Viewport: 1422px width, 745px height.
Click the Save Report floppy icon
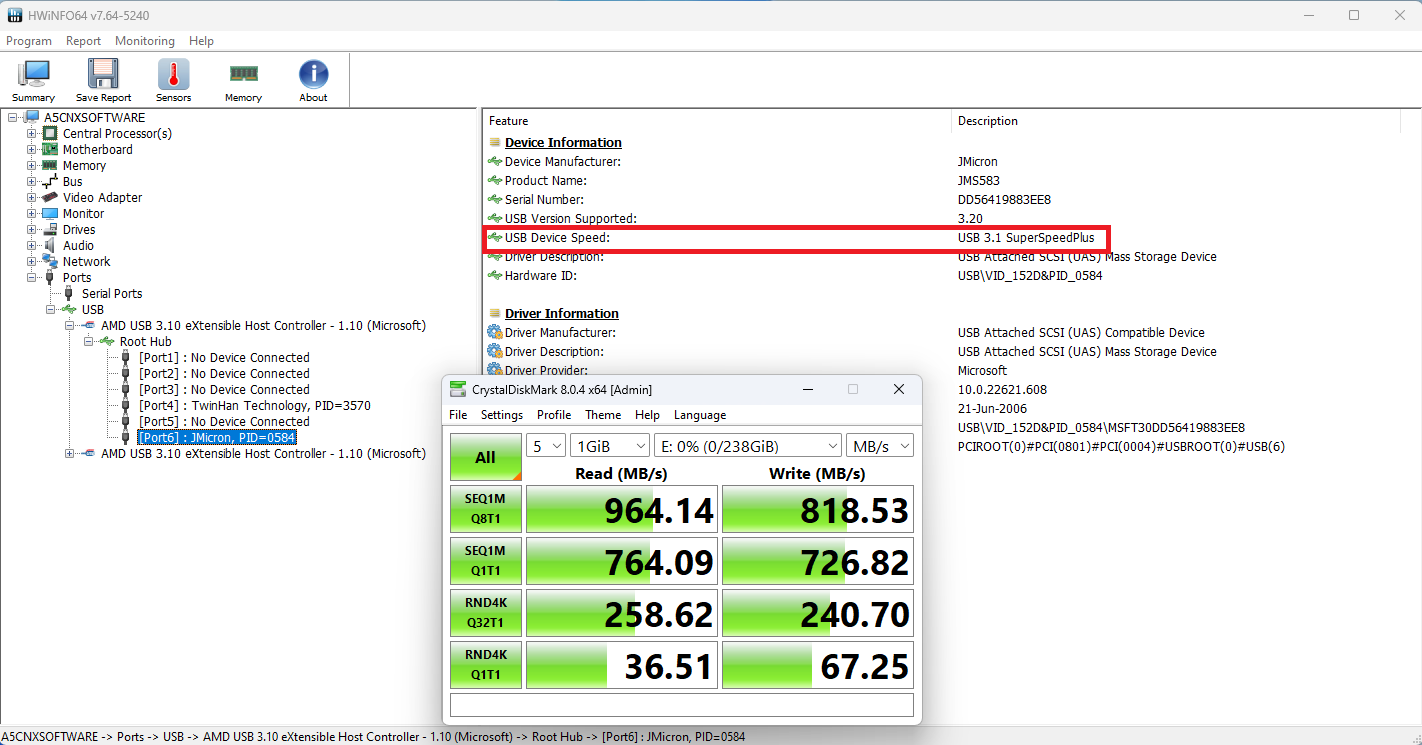point(103,81)
